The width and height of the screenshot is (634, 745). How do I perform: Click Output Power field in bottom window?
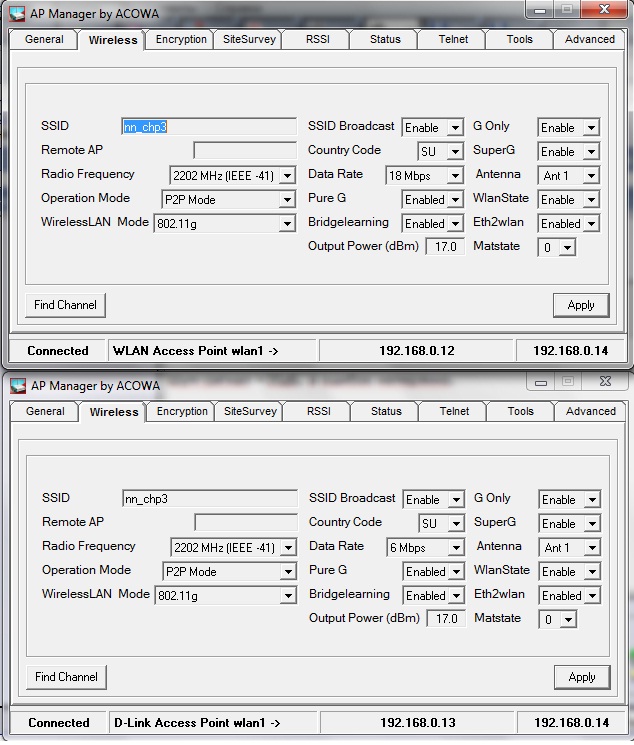coord(446,619)
